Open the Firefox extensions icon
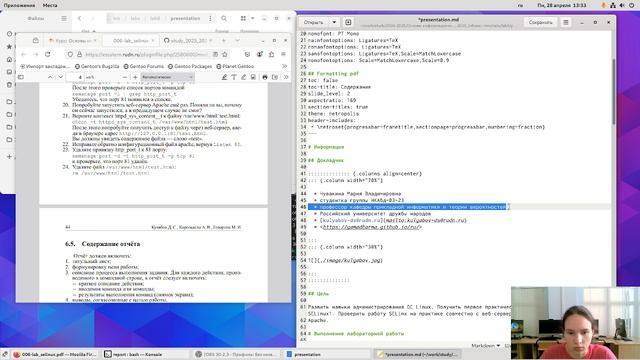Screen dimensions: 640x360 point(271,54)
